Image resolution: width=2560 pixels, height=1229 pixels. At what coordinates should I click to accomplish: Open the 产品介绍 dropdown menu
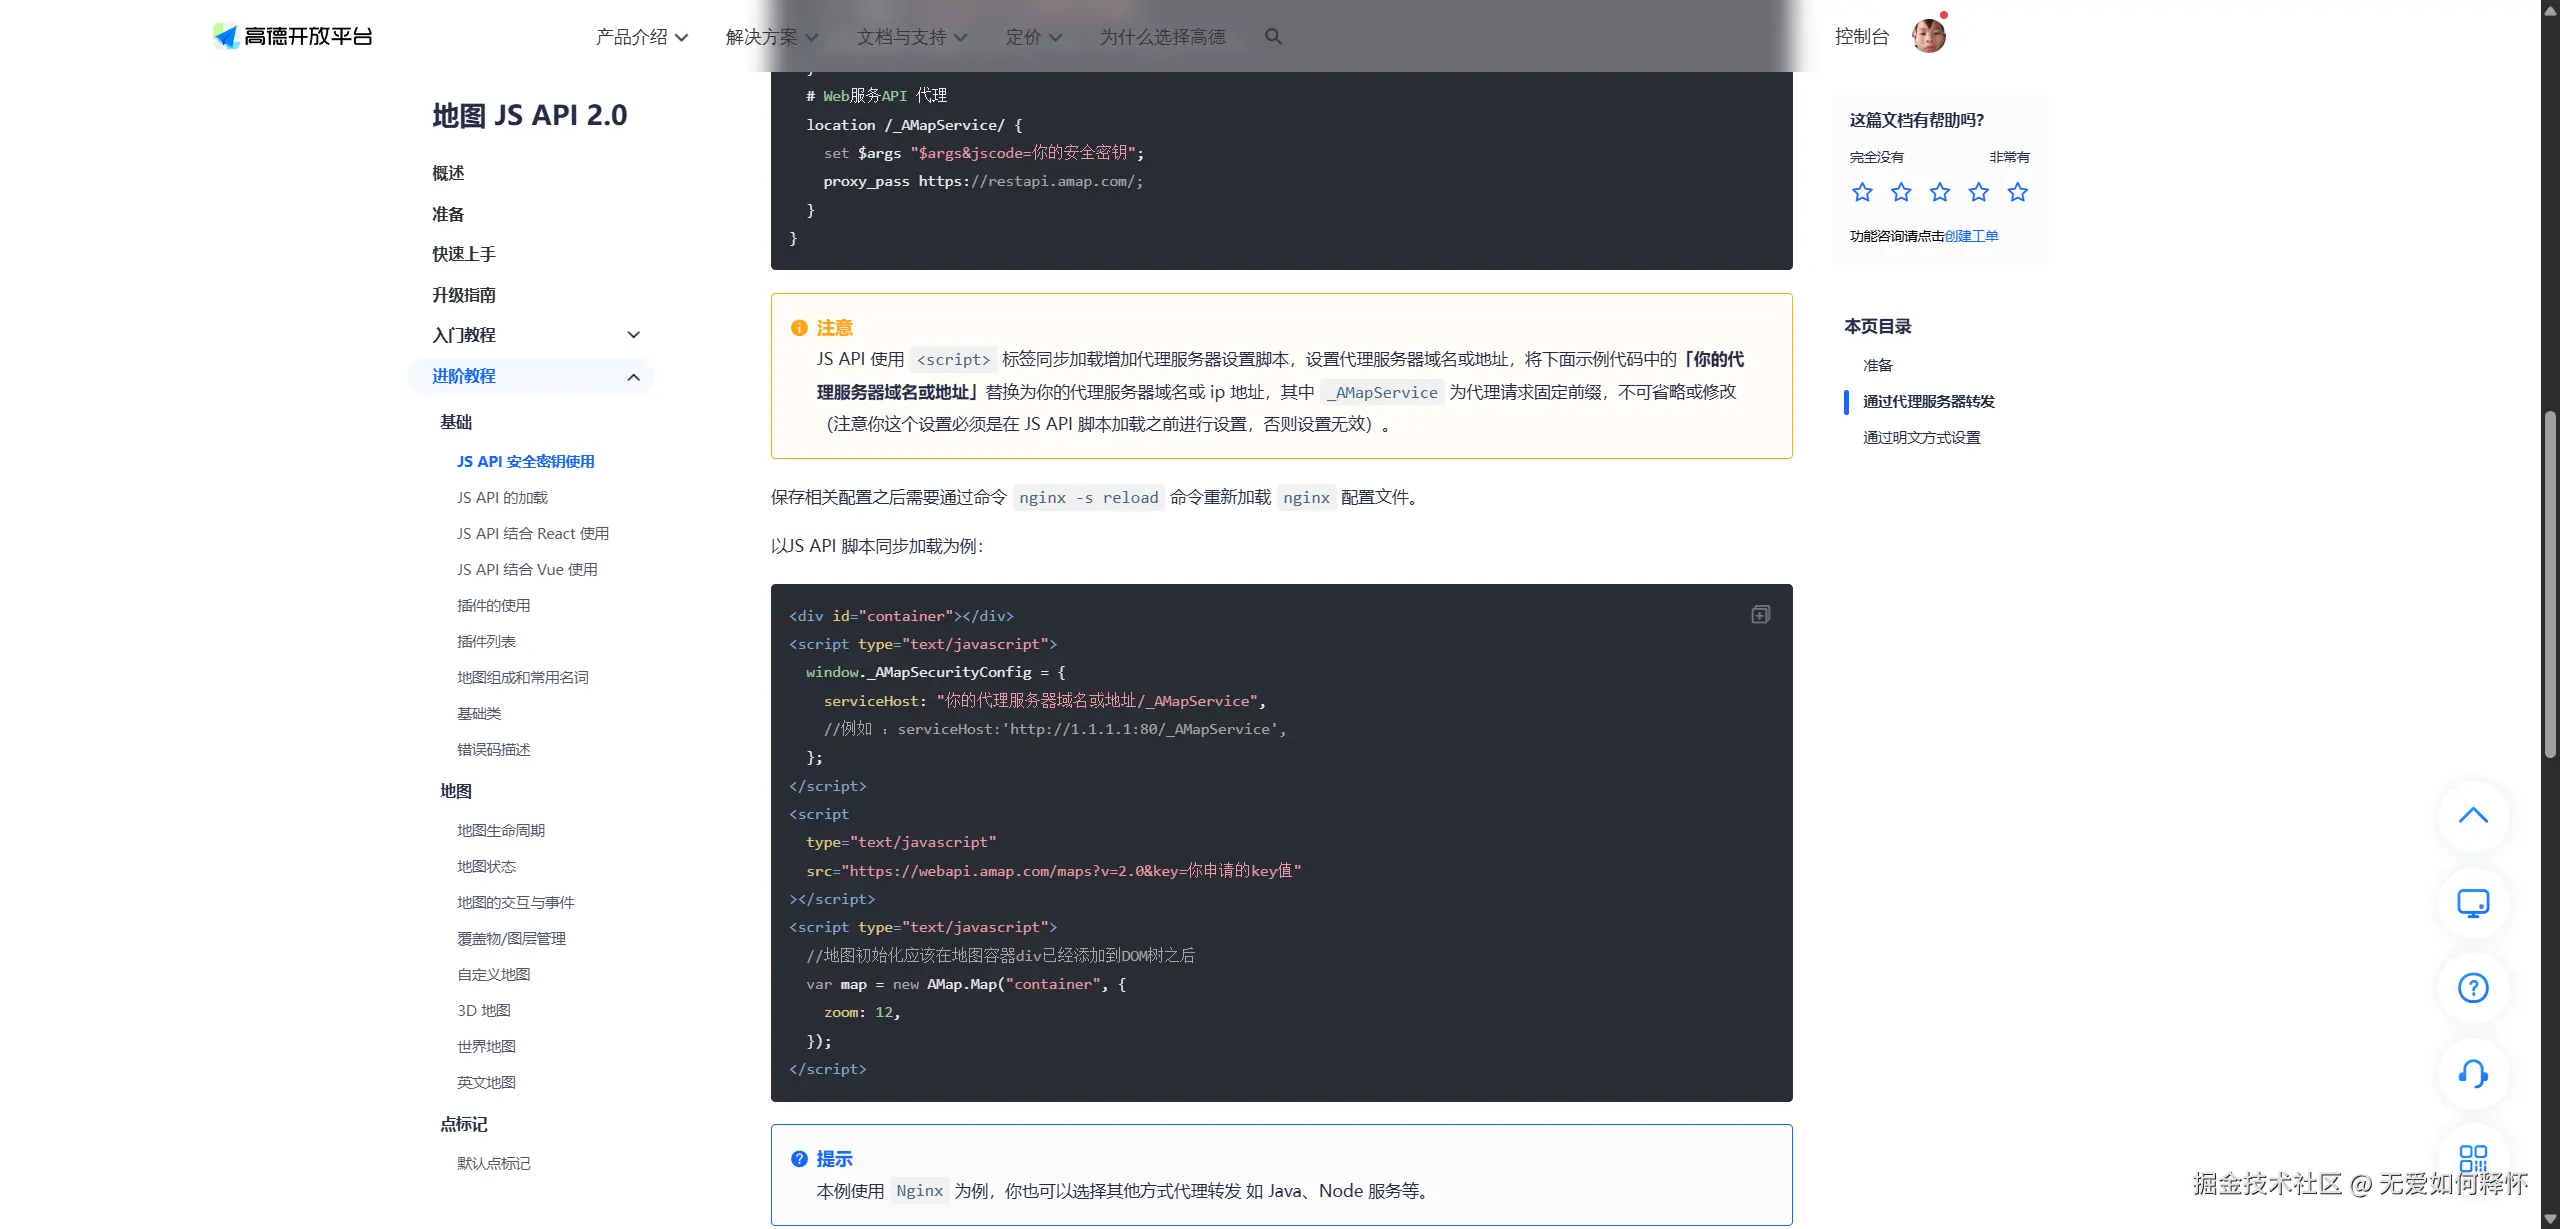click(x=641, y=37)
